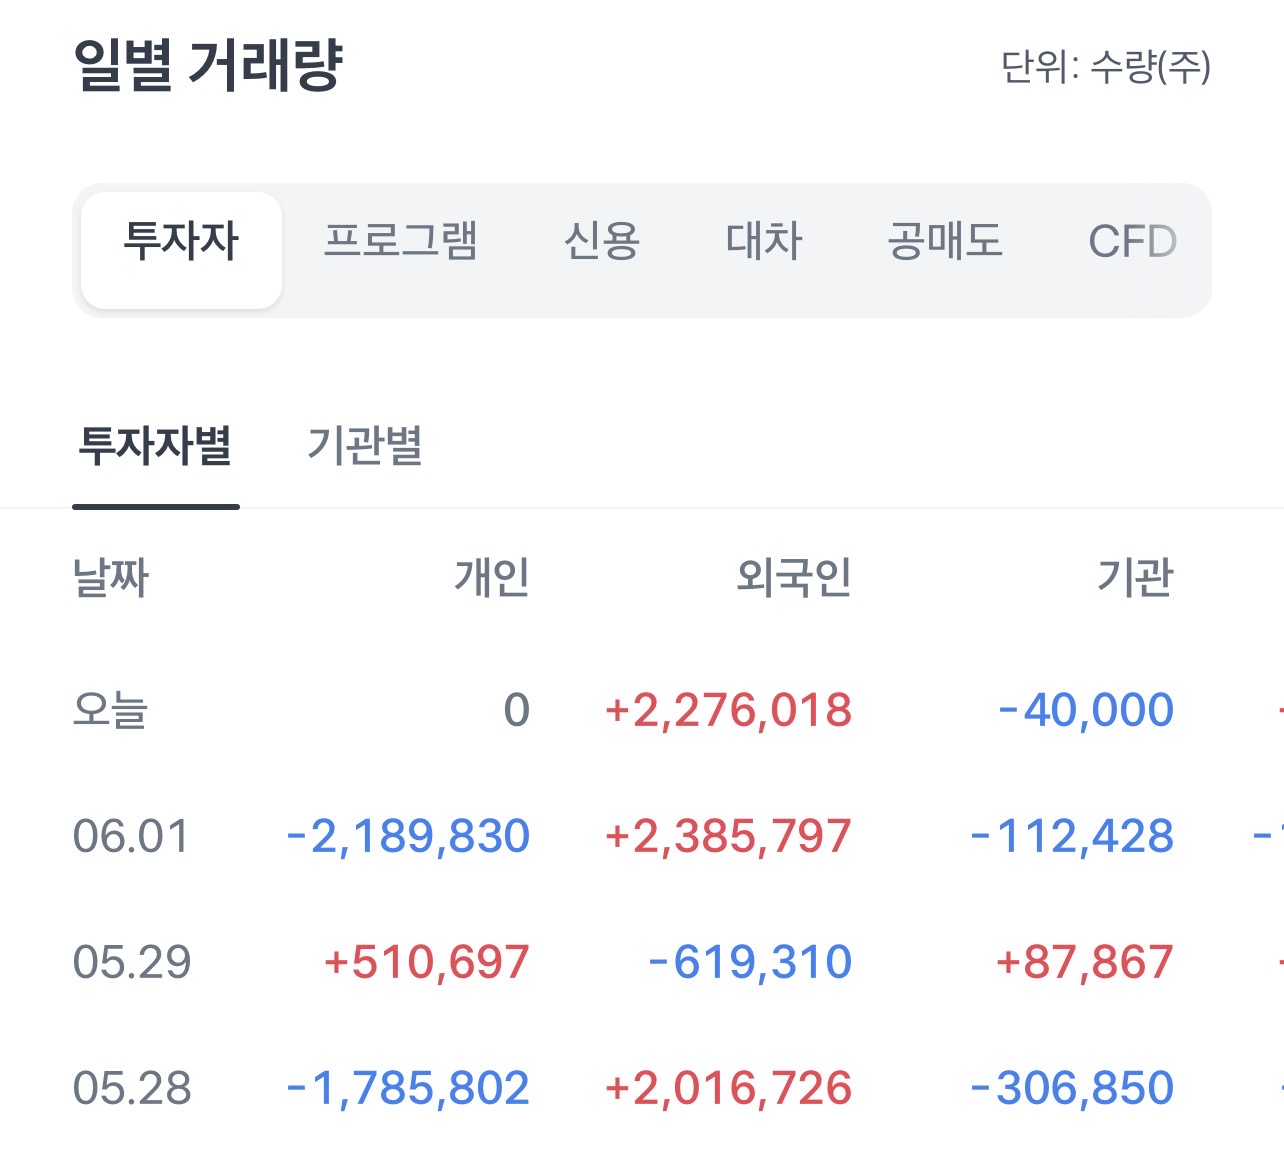1284x1165 pixels.
Task: Select the CFD tab
Action: coord(1132,241)
